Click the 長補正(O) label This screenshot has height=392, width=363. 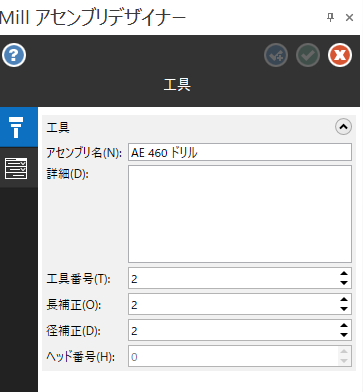point(74,305)
